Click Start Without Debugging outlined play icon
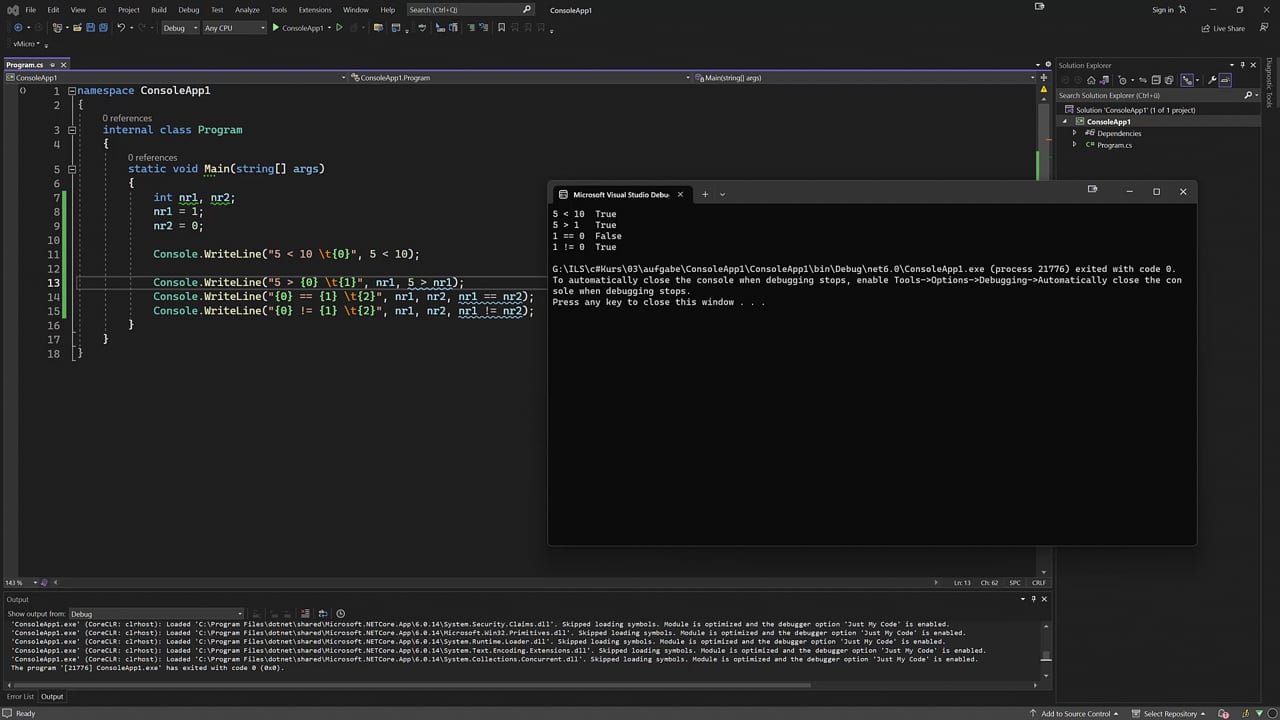Screen dimensions: 1280x720 coord(339,28)
